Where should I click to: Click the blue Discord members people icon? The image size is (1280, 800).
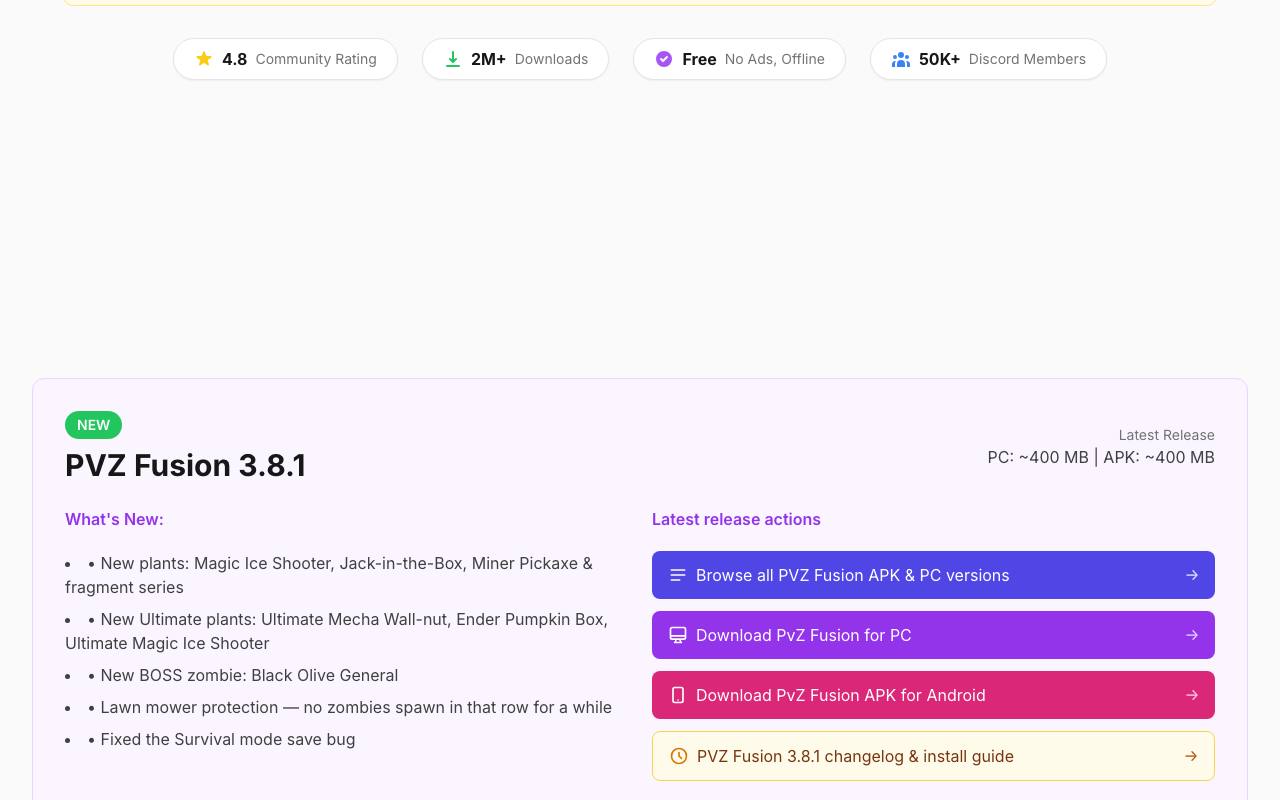pyautogui.click(x=901, y=59)
